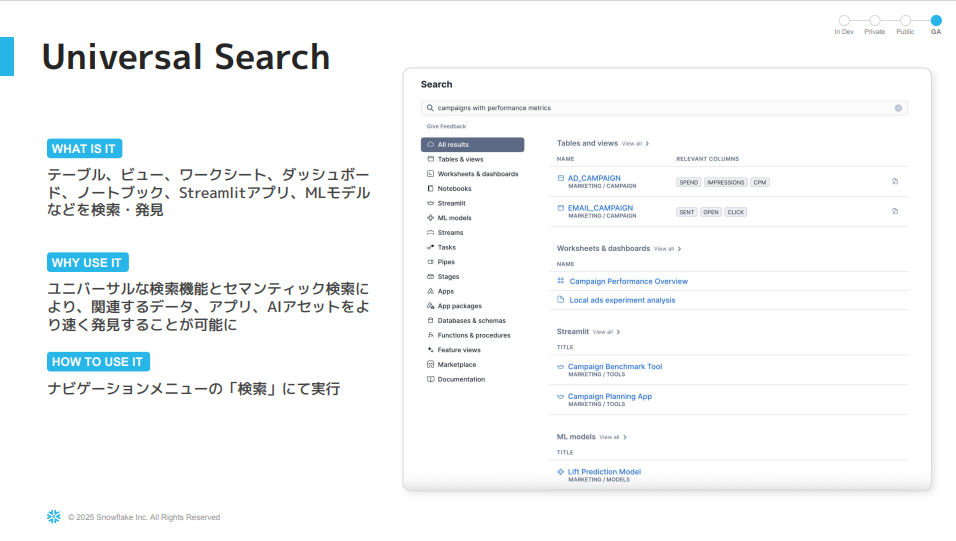Filter results to App packages
The image size is (956, 541).
[x=459, y=306]
